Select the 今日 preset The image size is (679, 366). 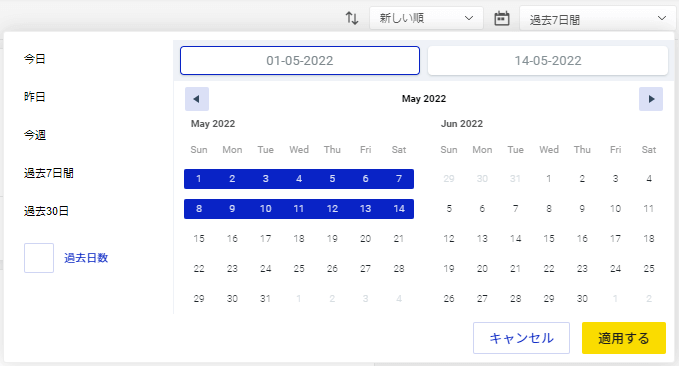coord(35,58)
